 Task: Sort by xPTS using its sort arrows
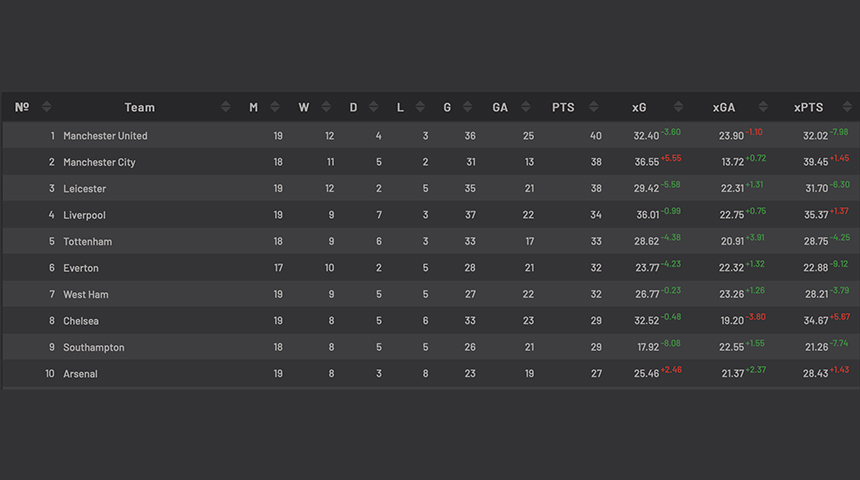[847, 106]
